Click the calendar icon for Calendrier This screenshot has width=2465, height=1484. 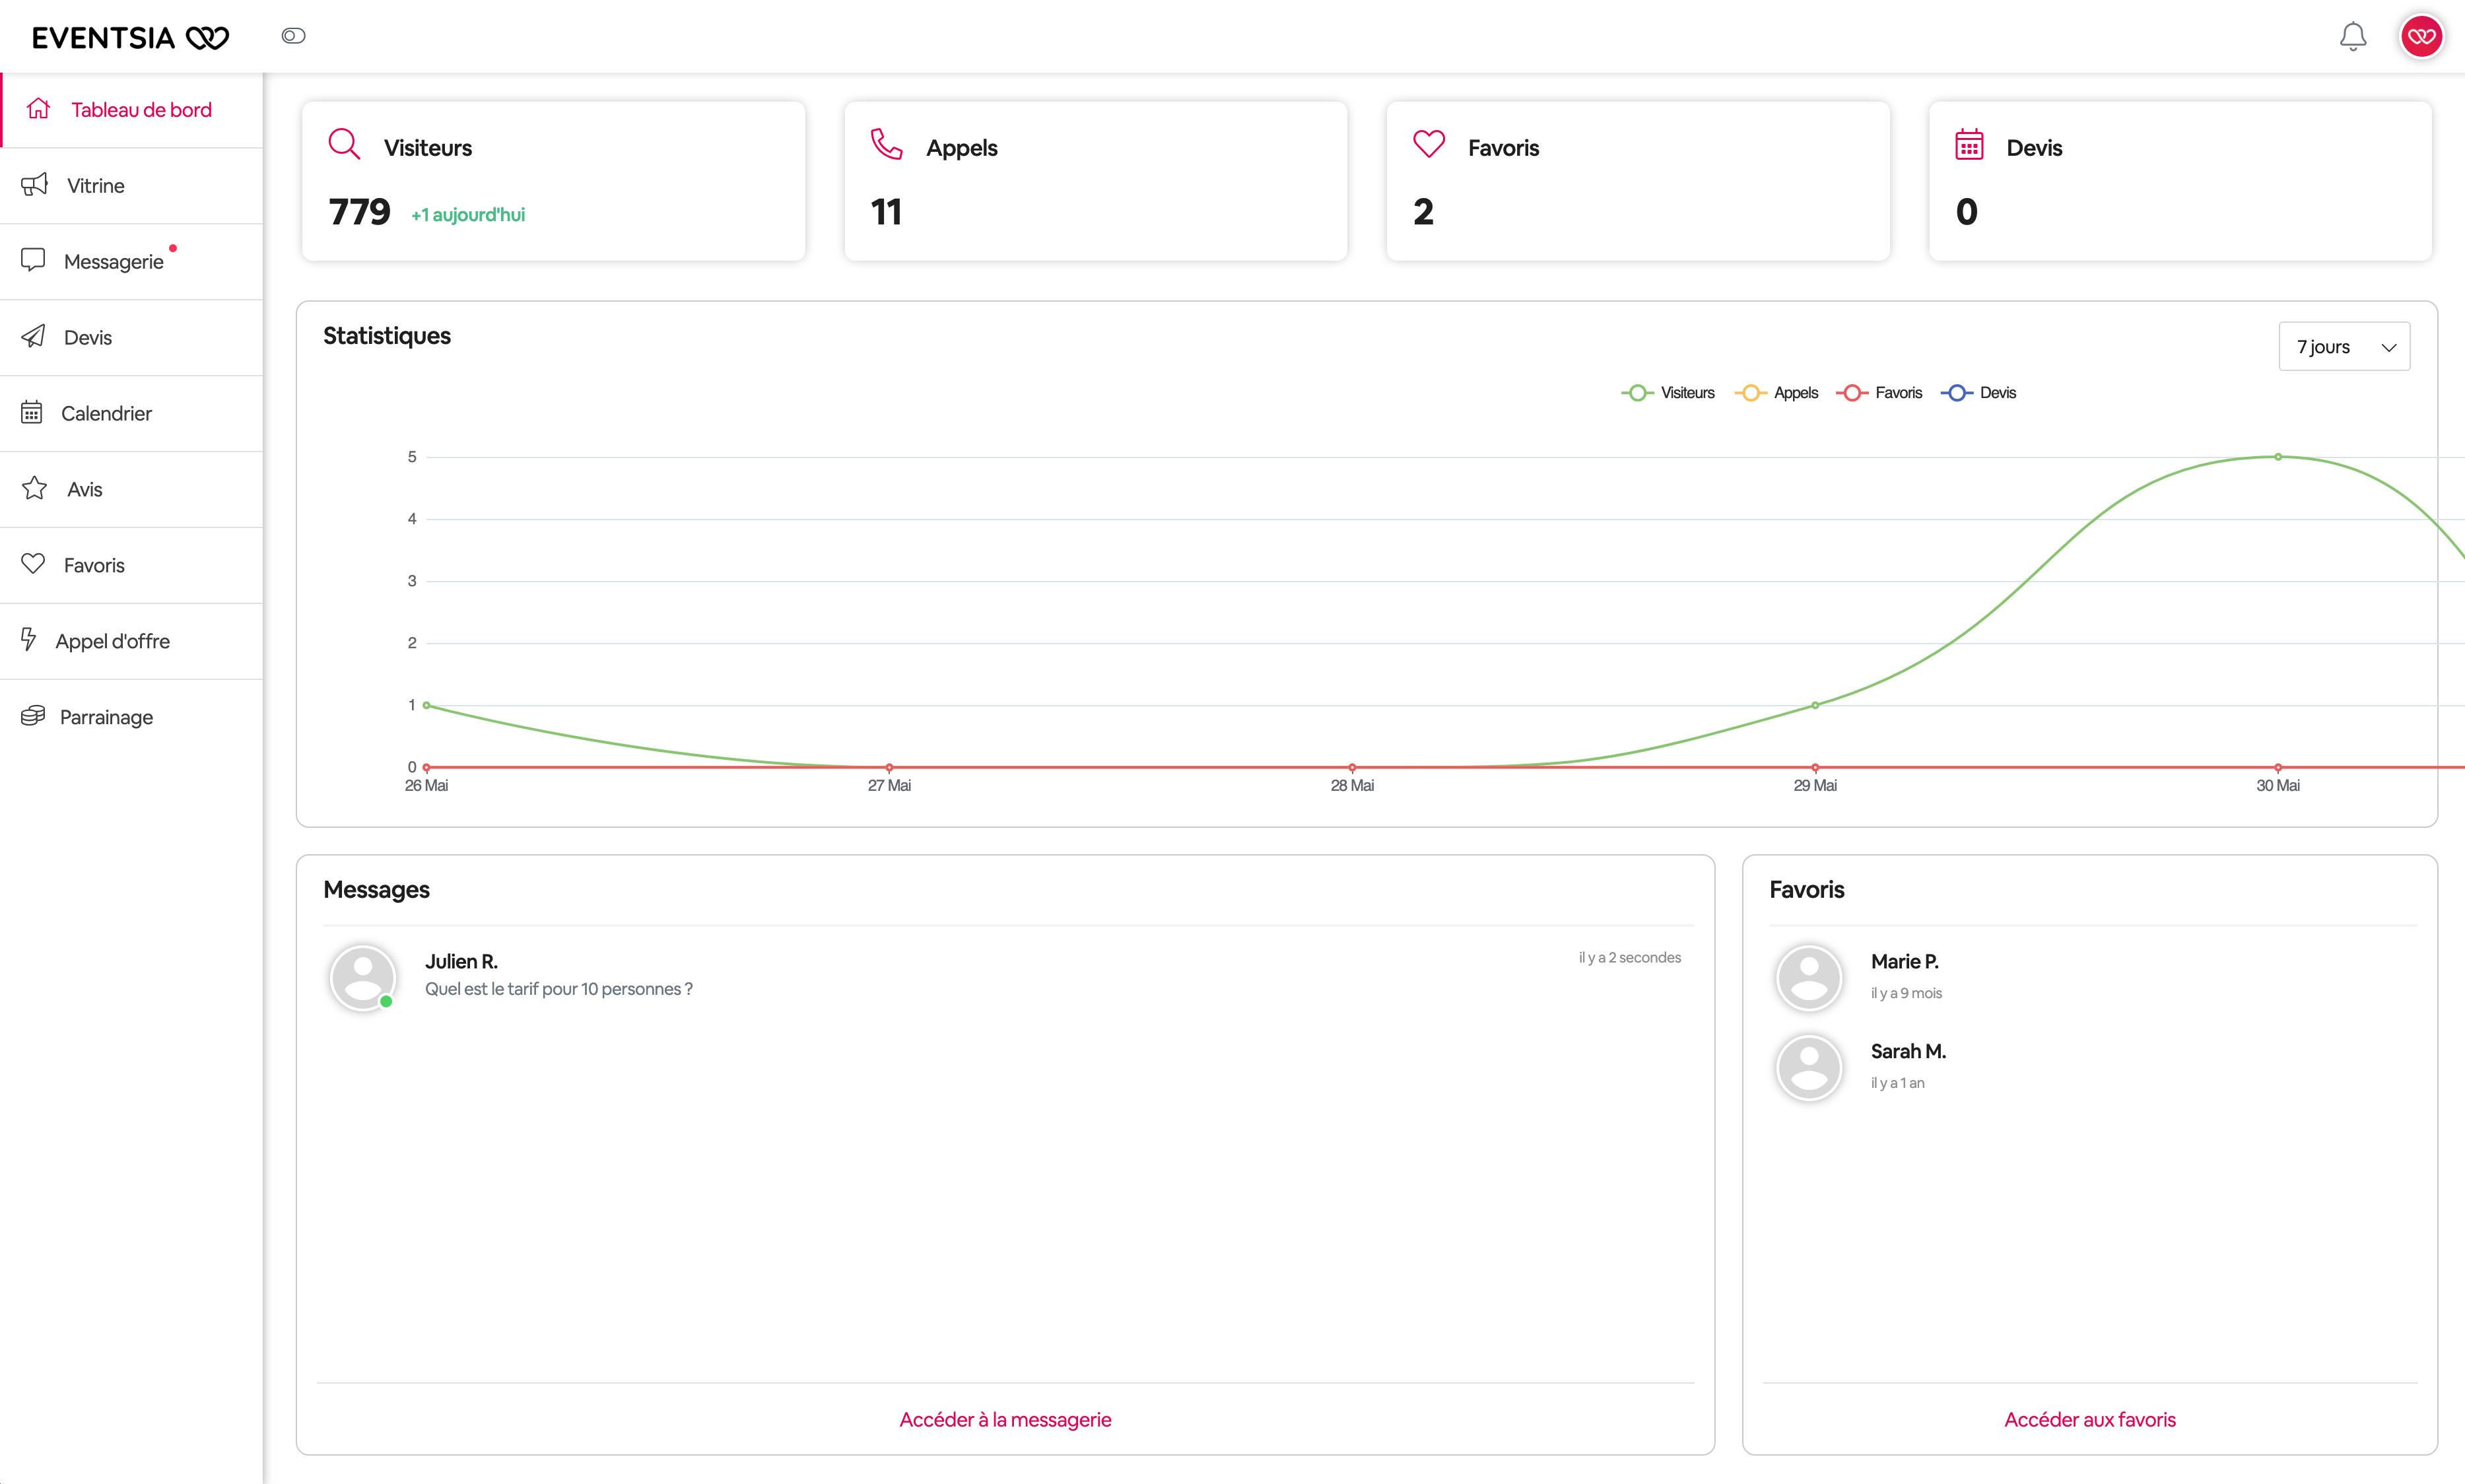click(x=32, y=412)
